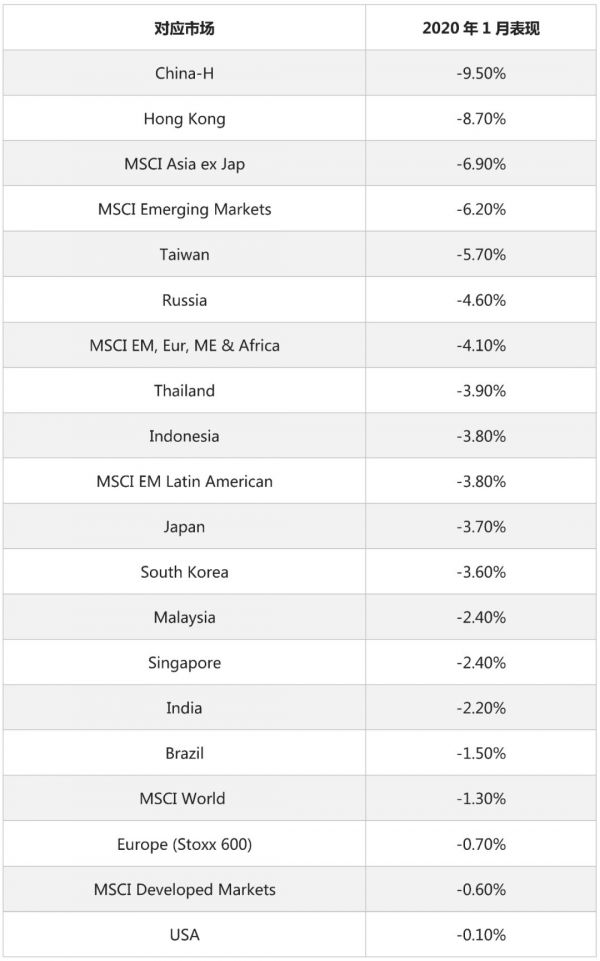Click the -4.60% value for Russia
Viewport: 600px width, 961px height.
480,300
